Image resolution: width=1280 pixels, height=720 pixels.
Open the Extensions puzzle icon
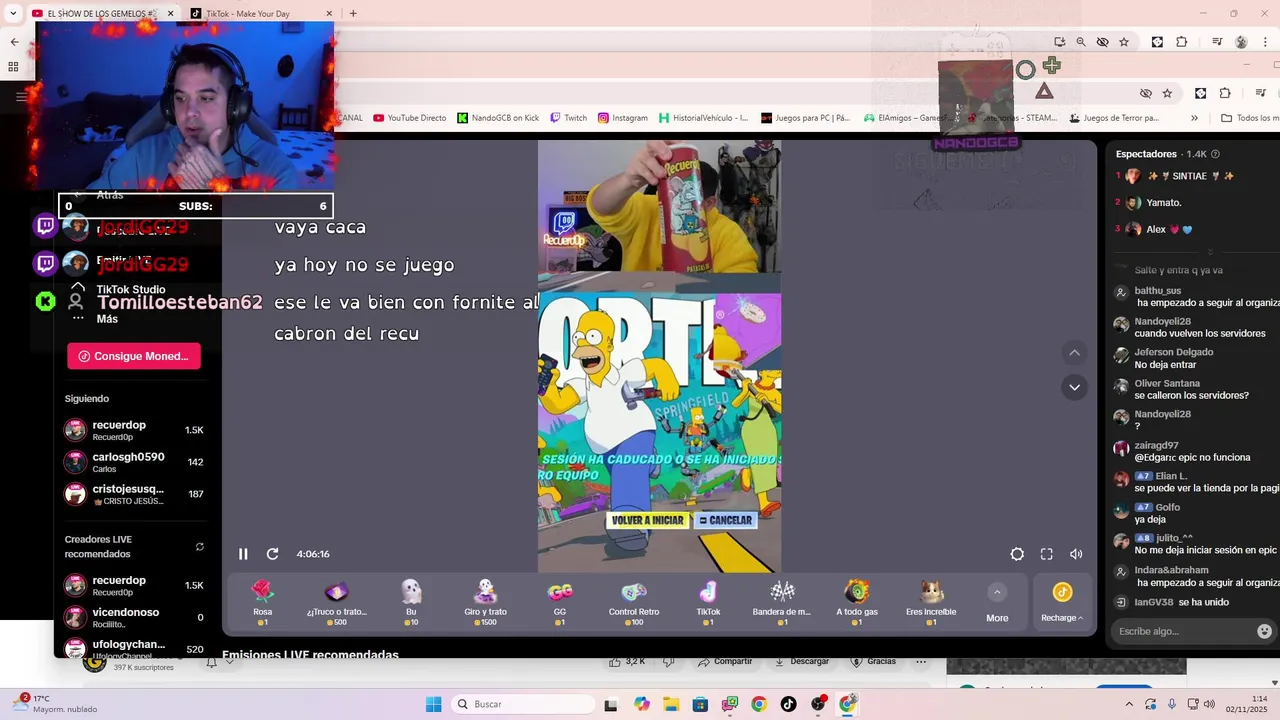coord(1181,42)
